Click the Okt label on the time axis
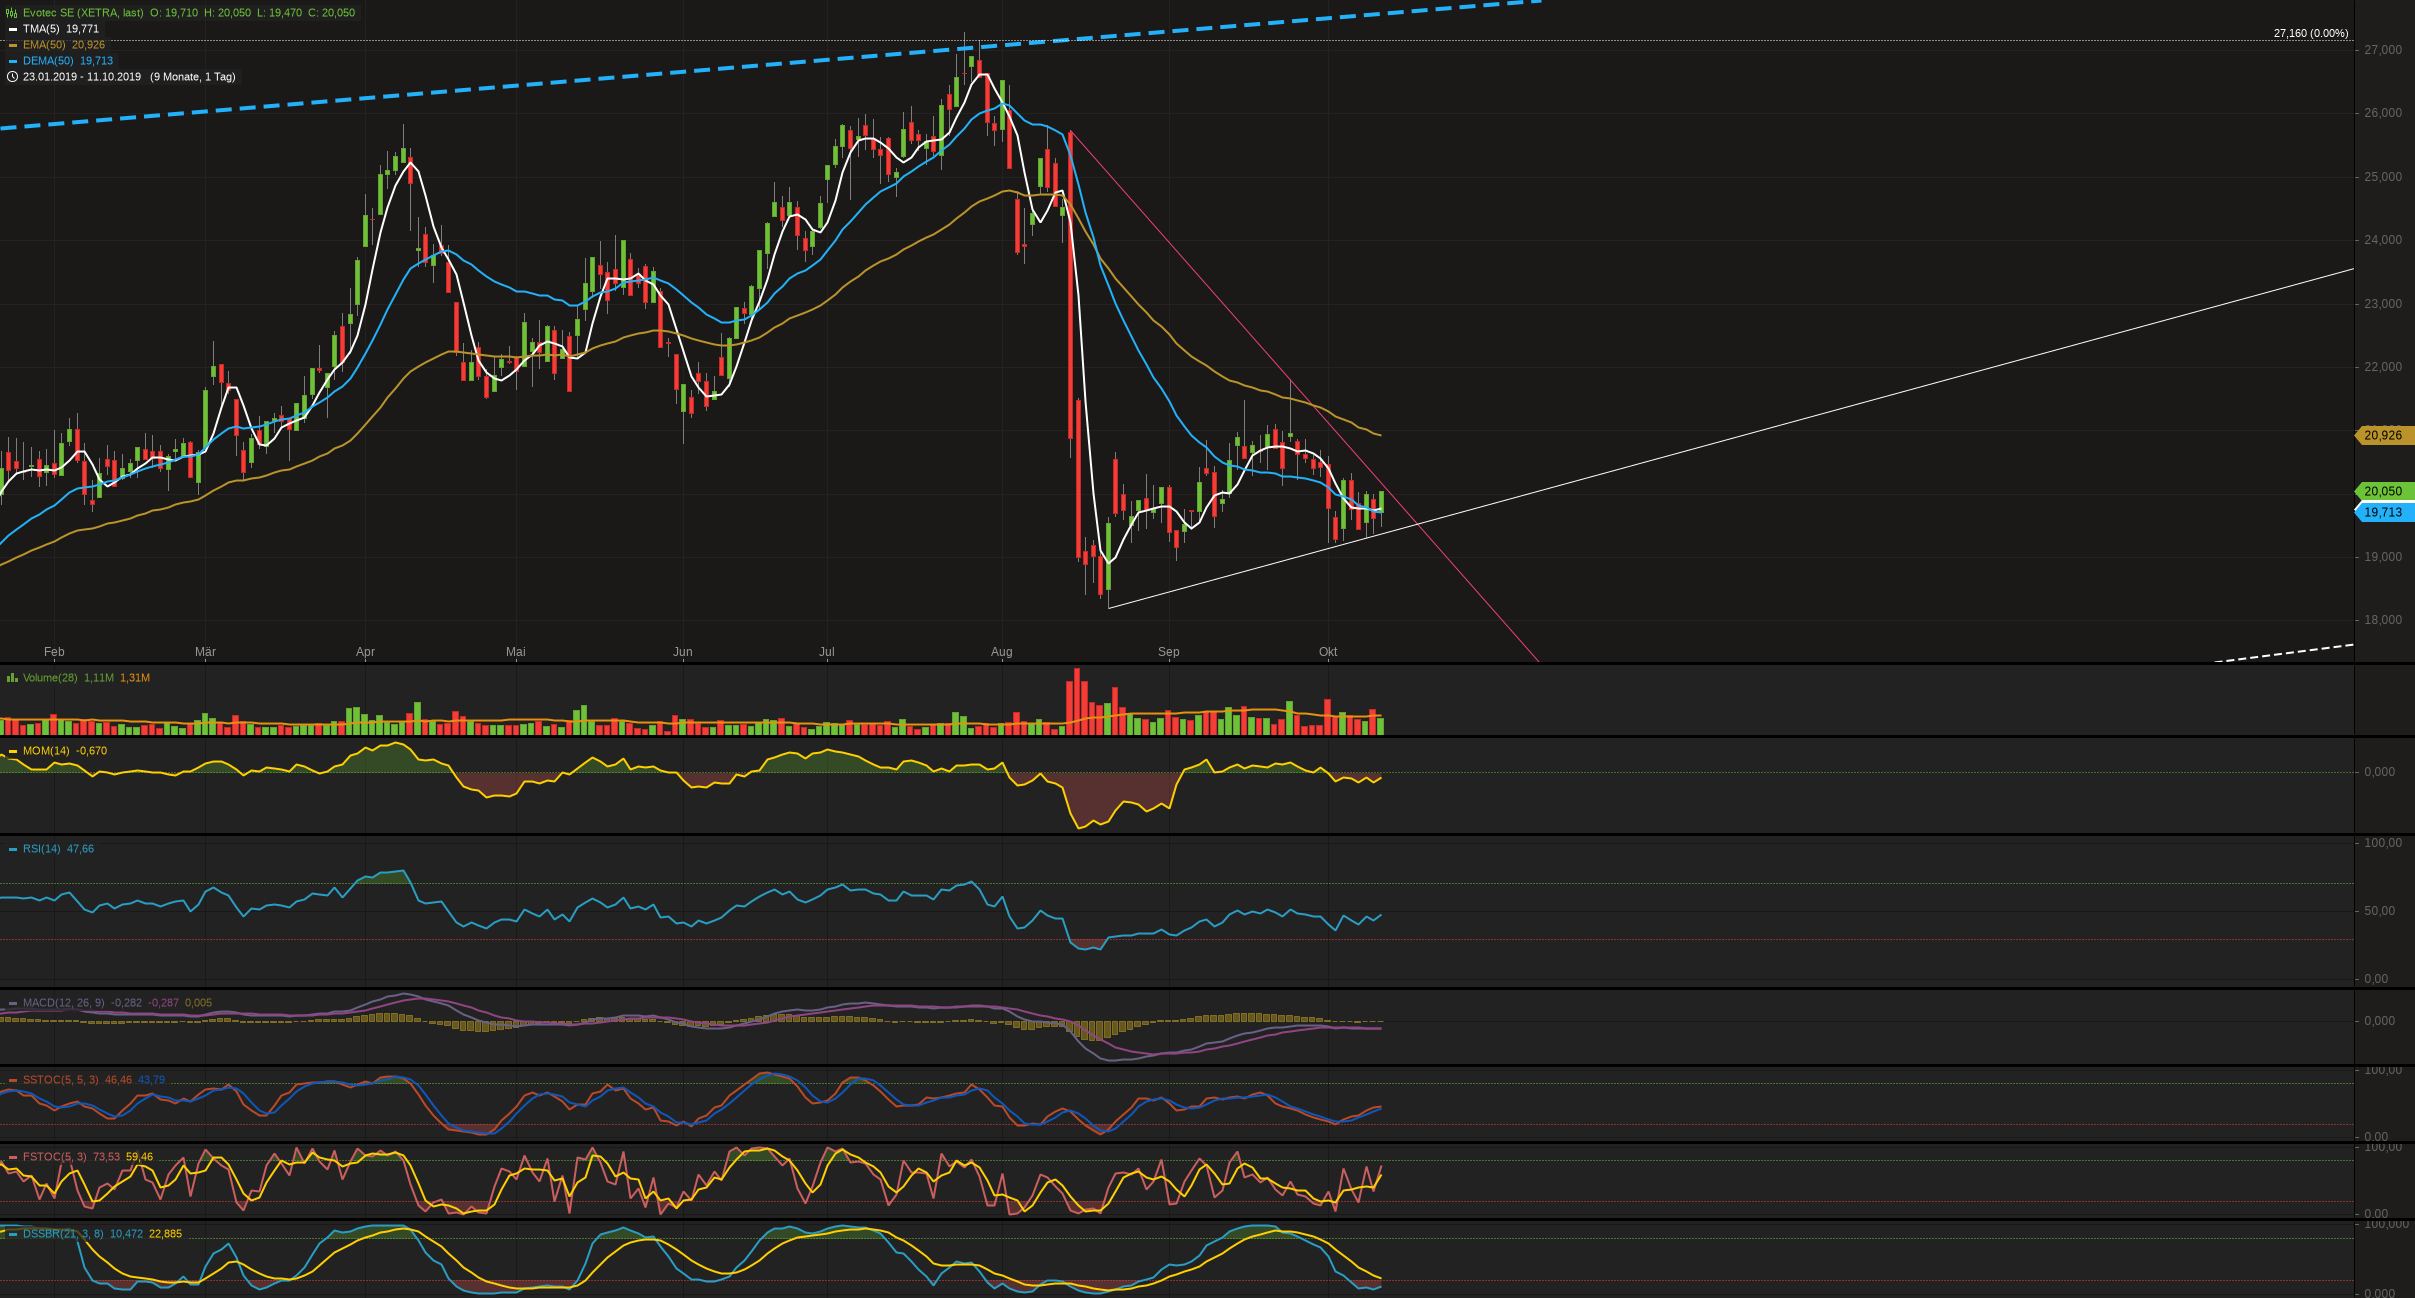 tap(1330, 651)
